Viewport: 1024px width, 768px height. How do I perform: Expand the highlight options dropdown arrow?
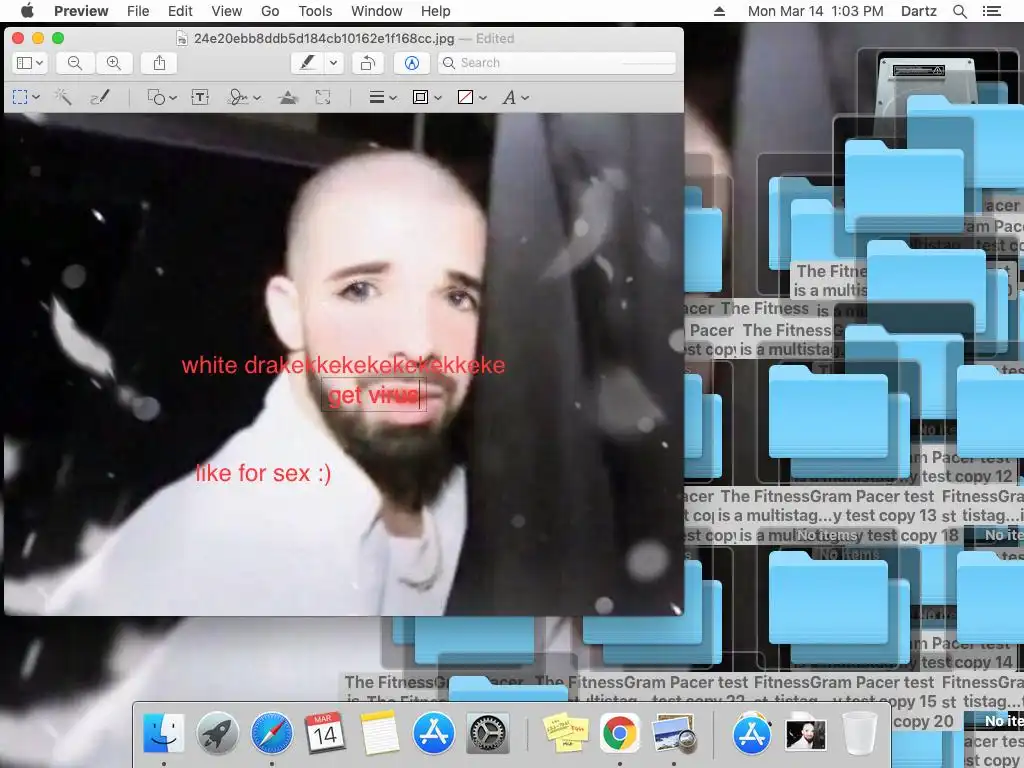pyautogui.click(x=334, y=63)
